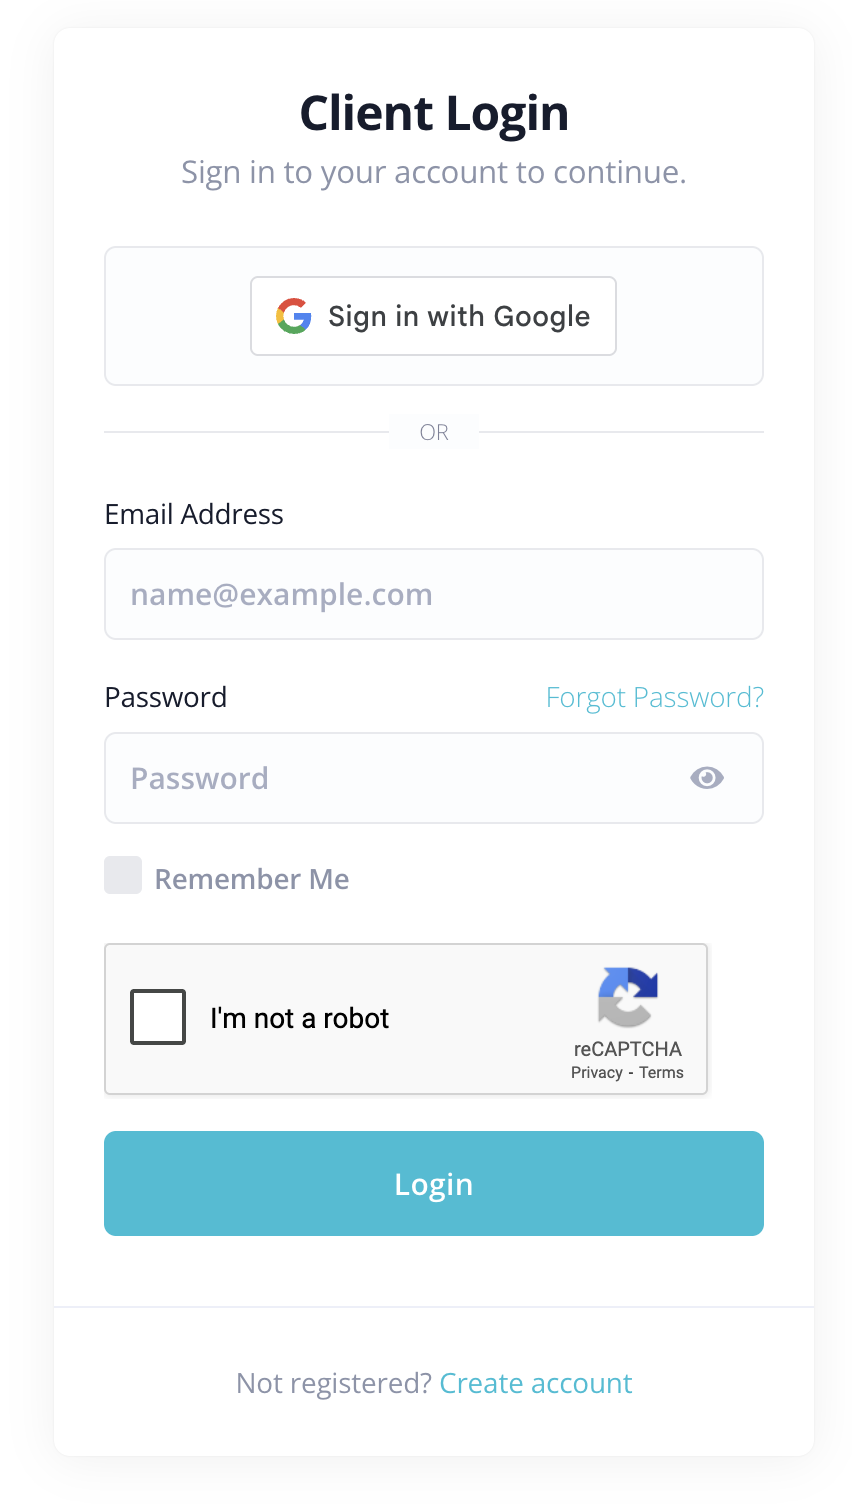Click the OR divider label

point(434,432)
